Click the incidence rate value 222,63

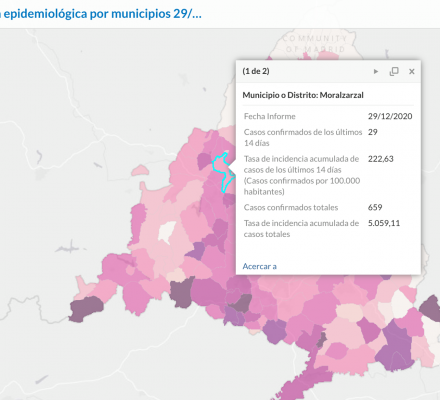(x=381, y=159)
